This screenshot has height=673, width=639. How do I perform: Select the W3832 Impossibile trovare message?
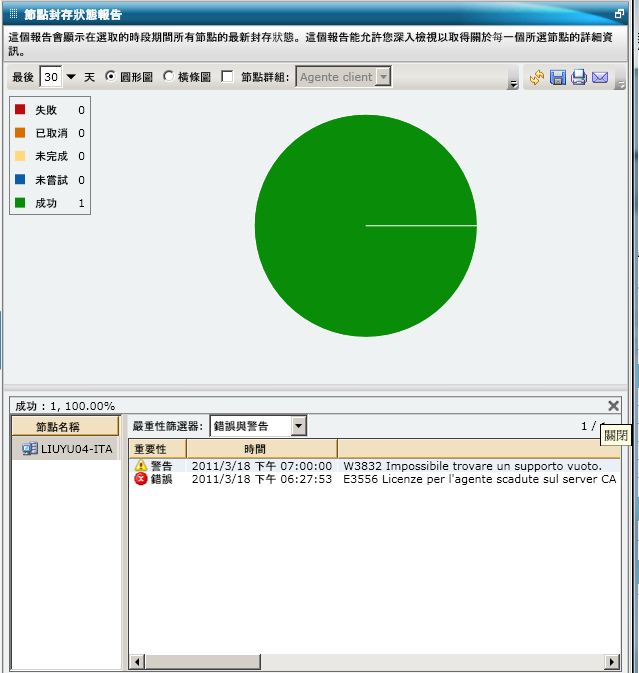point(472,466)
